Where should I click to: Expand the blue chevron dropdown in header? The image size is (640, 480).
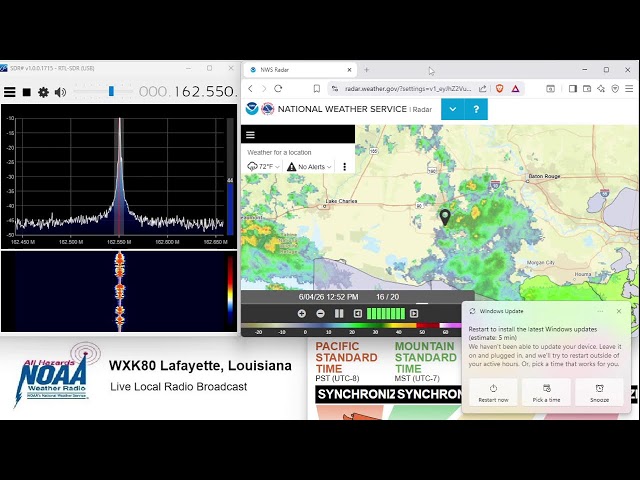[x=453, y=109]
